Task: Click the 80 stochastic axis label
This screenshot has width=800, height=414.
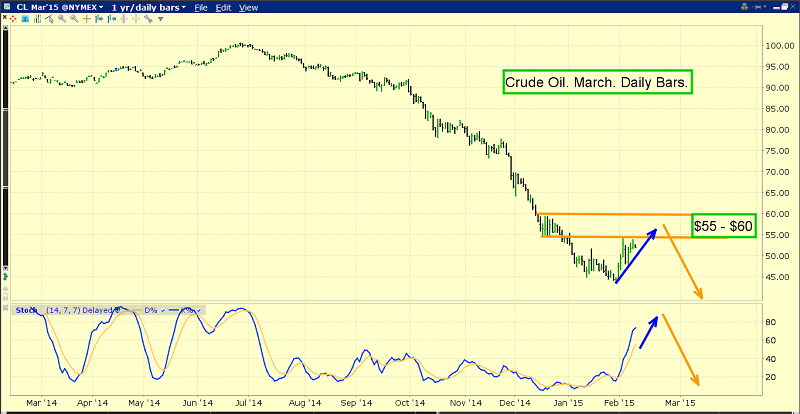Action: (x=771, y=322)
